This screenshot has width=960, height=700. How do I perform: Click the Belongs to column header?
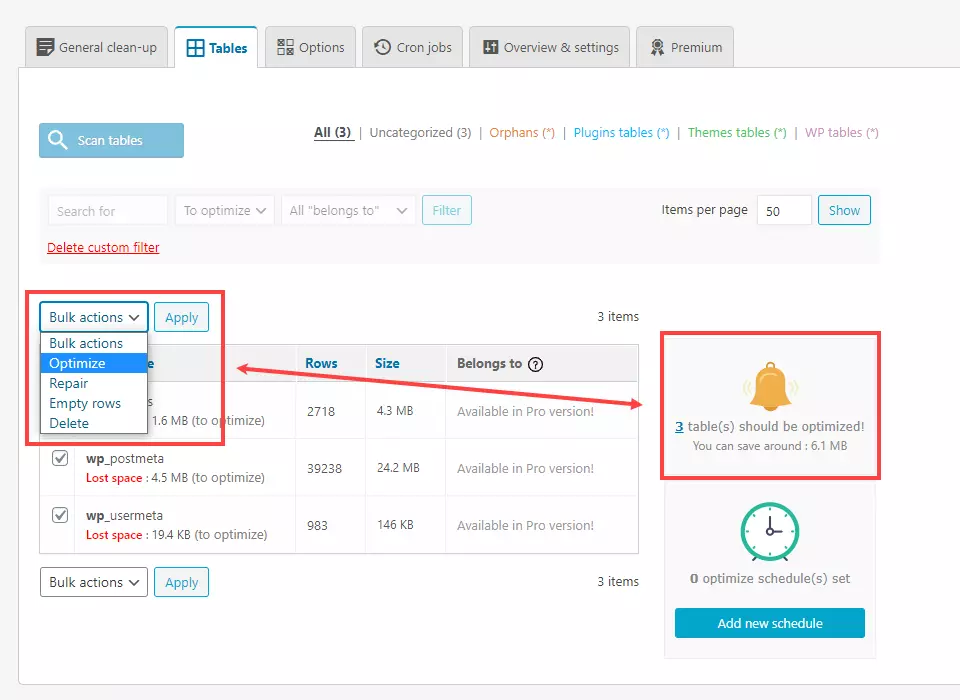(489, 363)
